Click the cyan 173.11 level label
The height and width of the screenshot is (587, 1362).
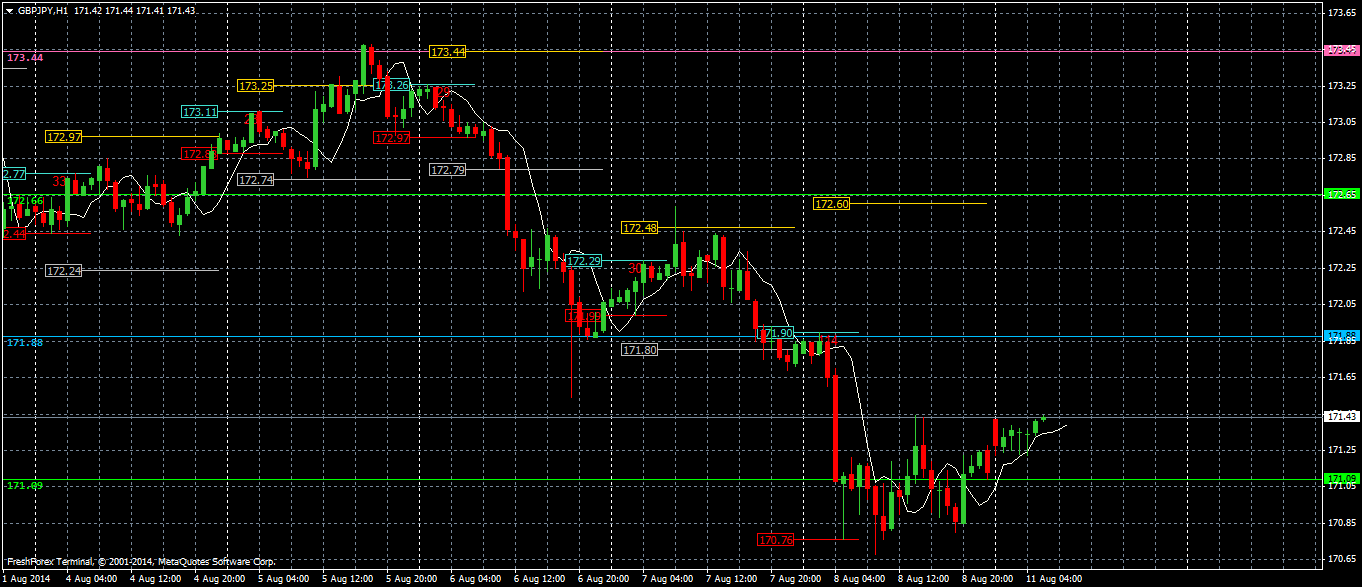[x=200, y=112]
